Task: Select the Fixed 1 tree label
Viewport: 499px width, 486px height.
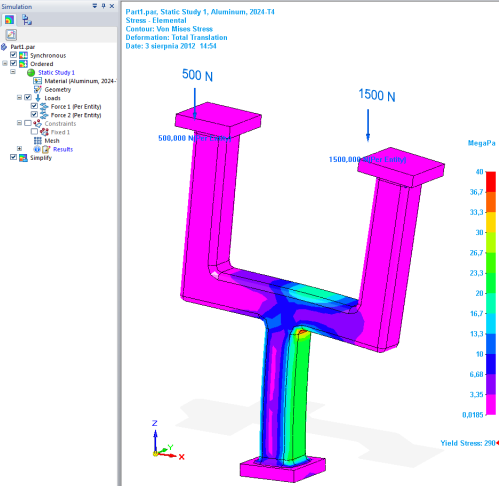Action: 60,132
